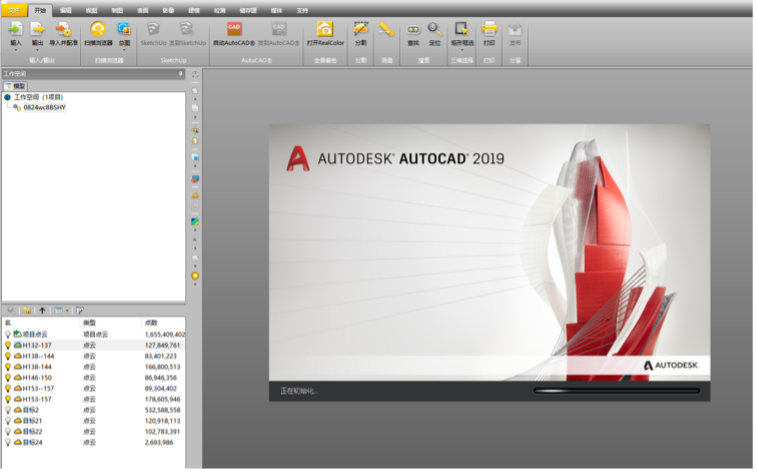
Task: Select the yellow ruler measure tool
Action: tap(386, 29)
